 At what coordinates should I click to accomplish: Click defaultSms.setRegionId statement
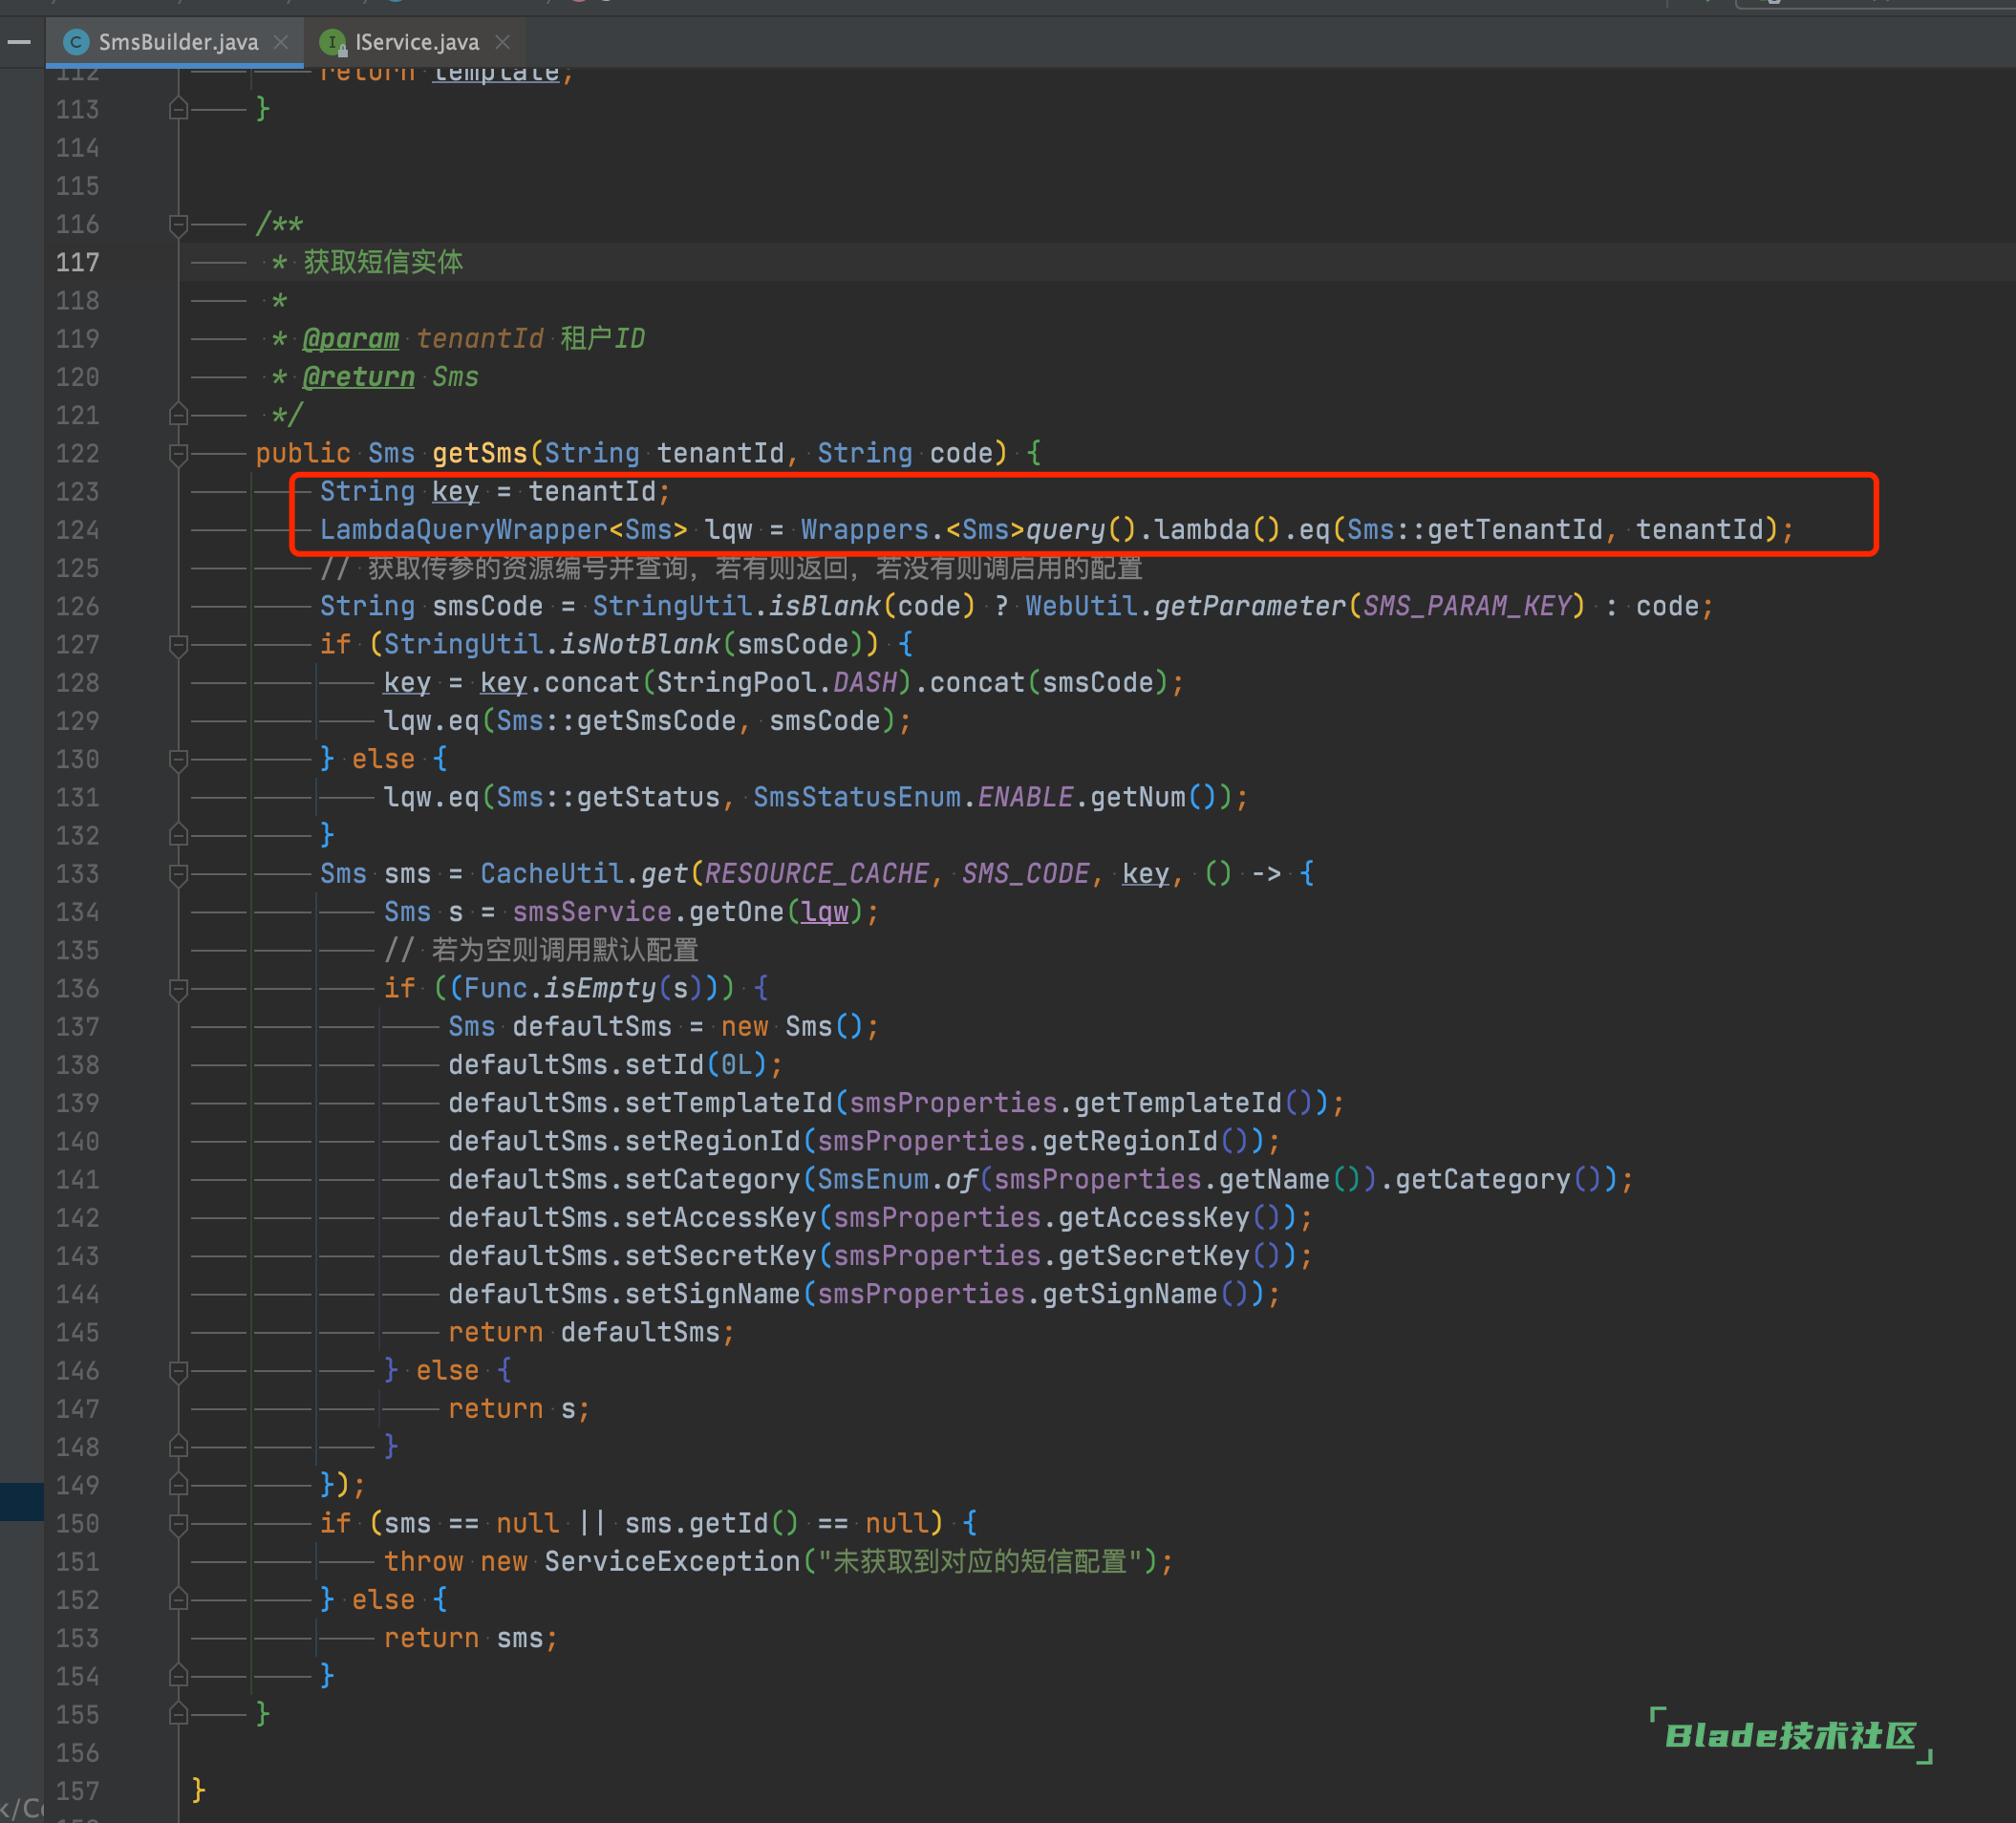864,1142
